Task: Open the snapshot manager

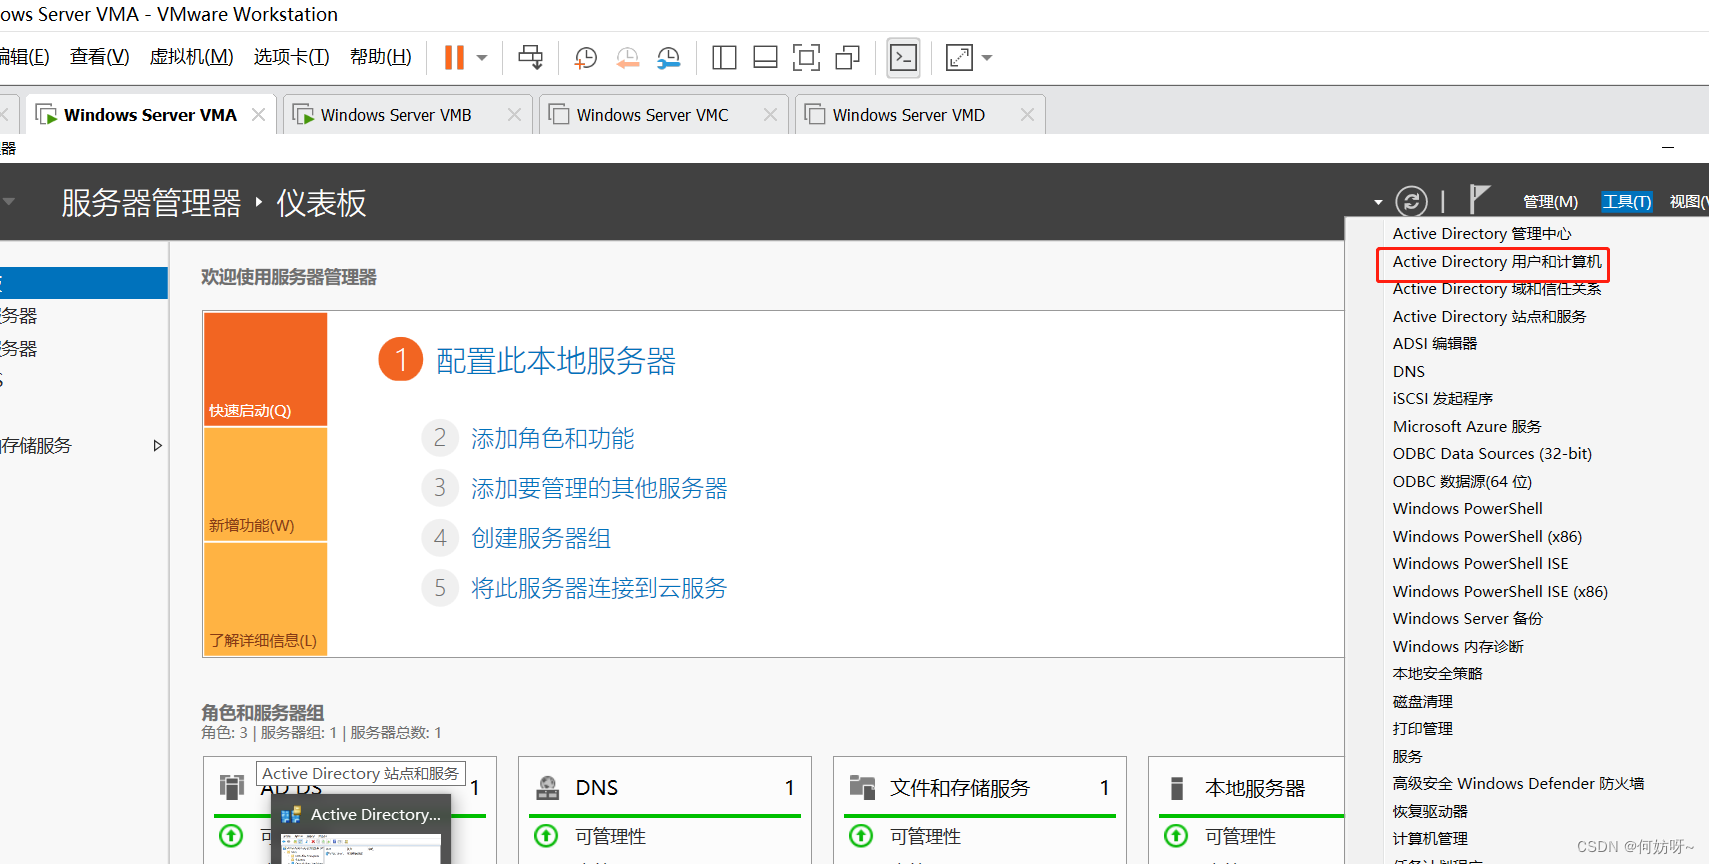Action: 668,58
